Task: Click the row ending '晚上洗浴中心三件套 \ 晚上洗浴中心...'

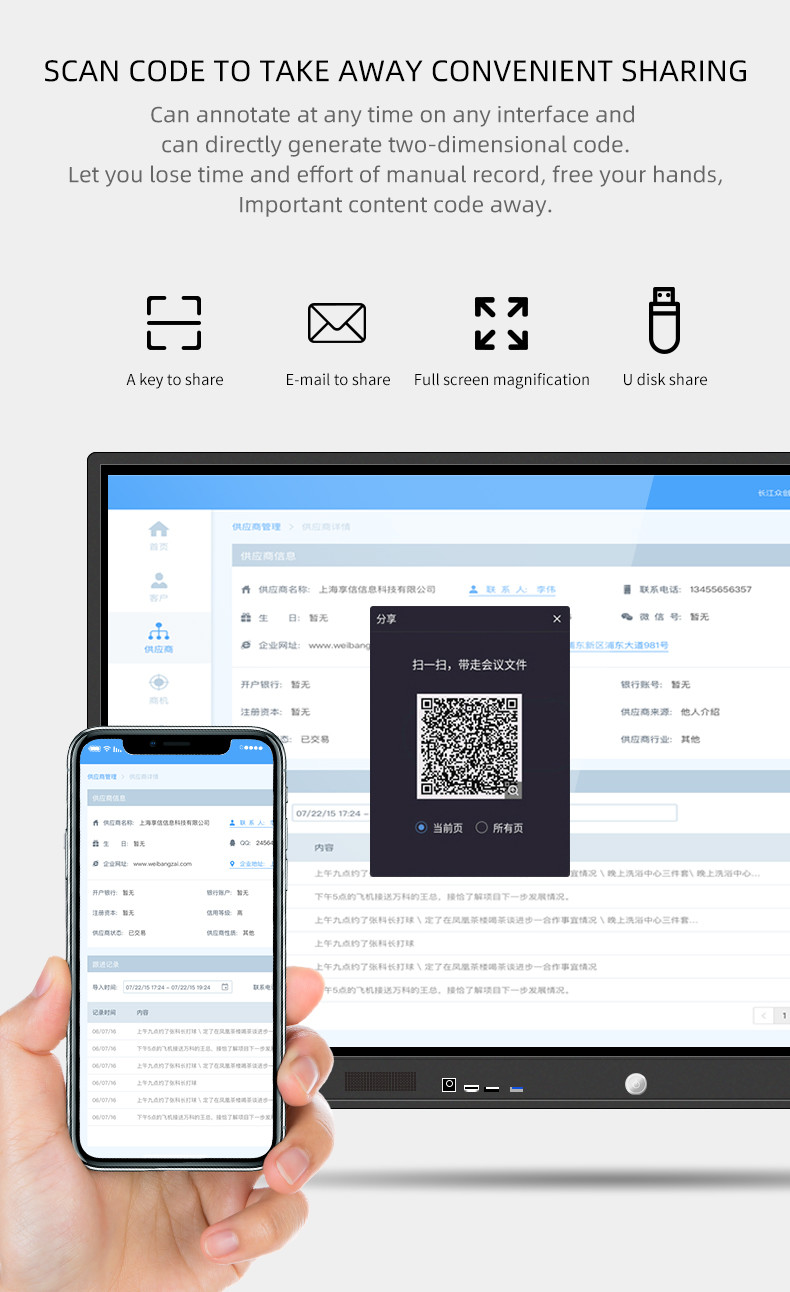Action: [537, 873]
